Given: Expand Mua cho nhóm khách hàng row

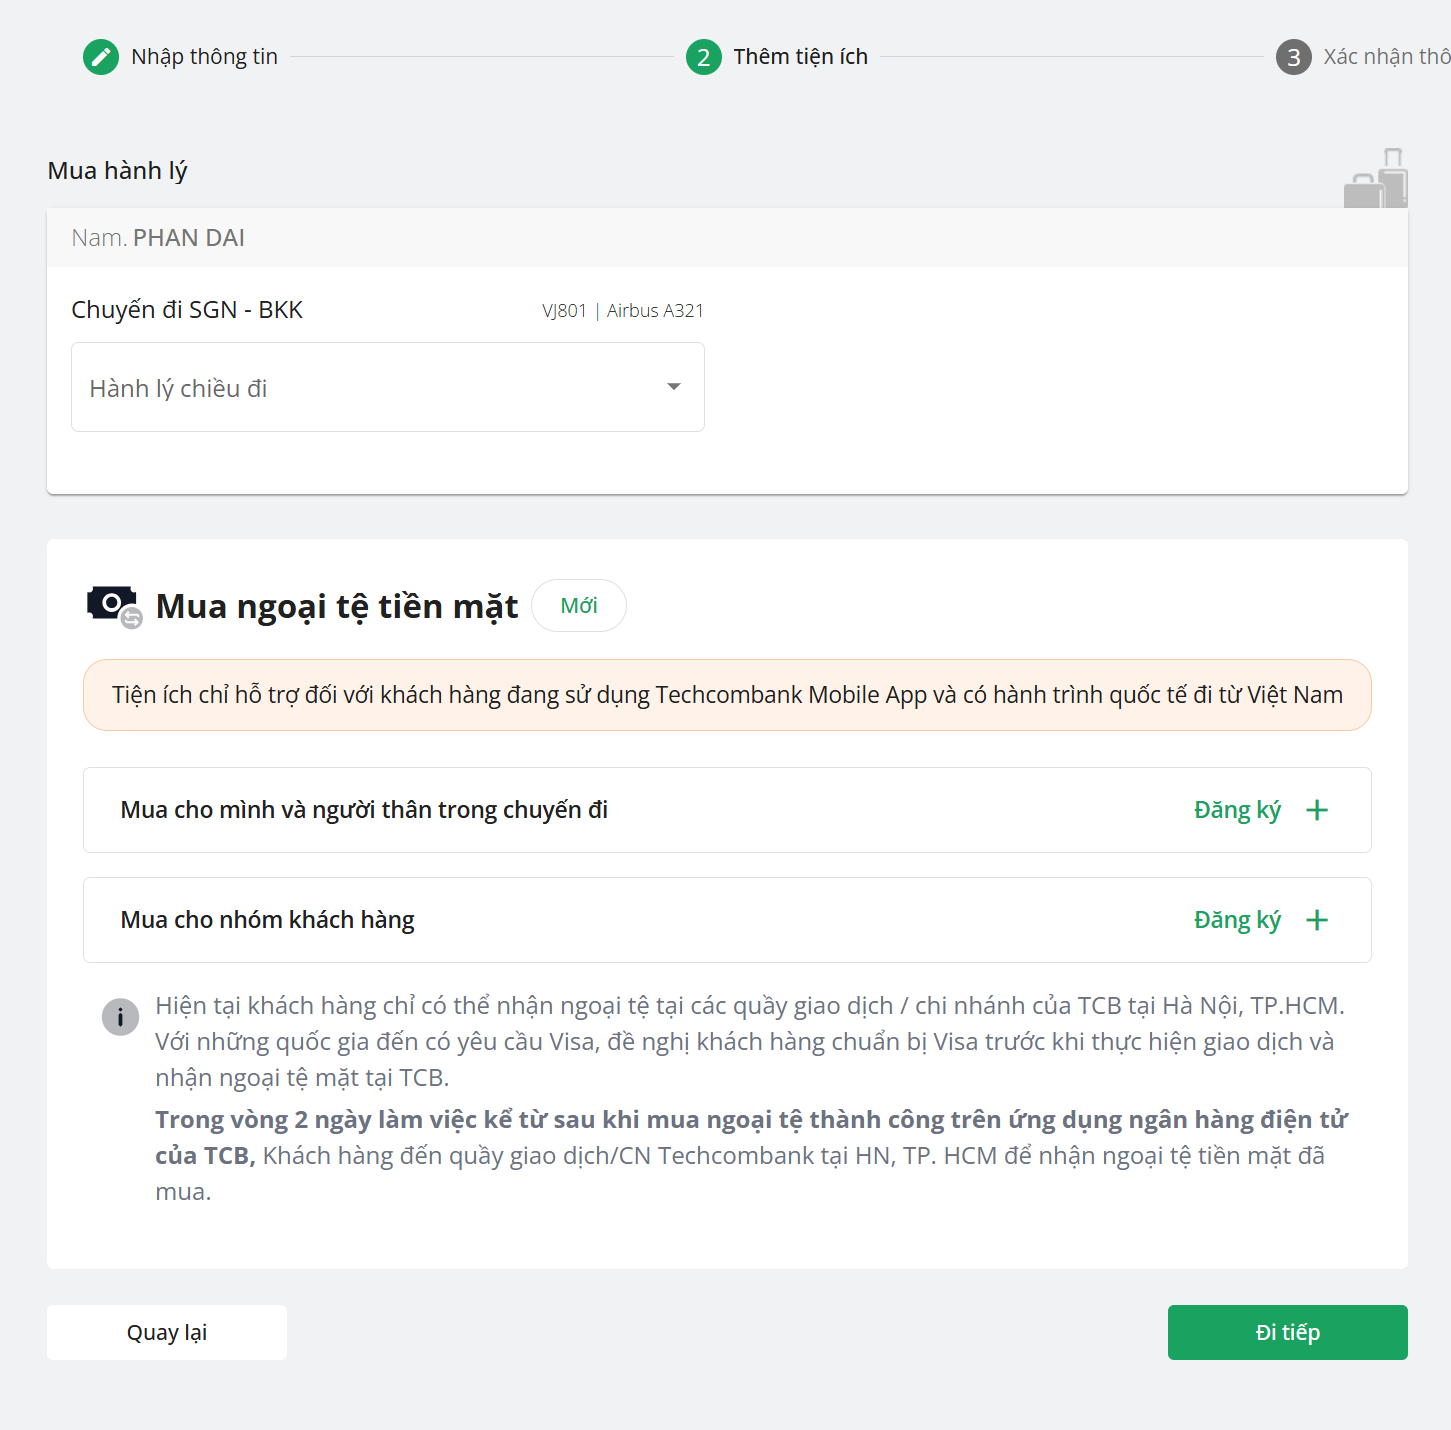Looking at the screenshot, I should 267,920.
